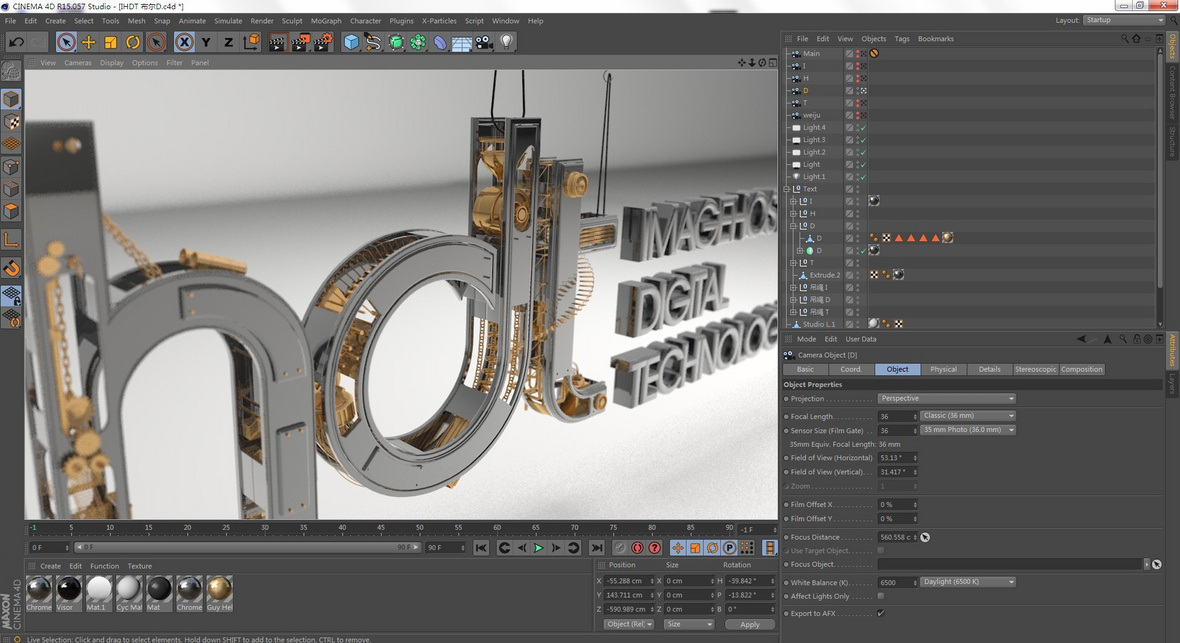
Task: Toggle the red visibility dot on Main
Action: (857, 54)
